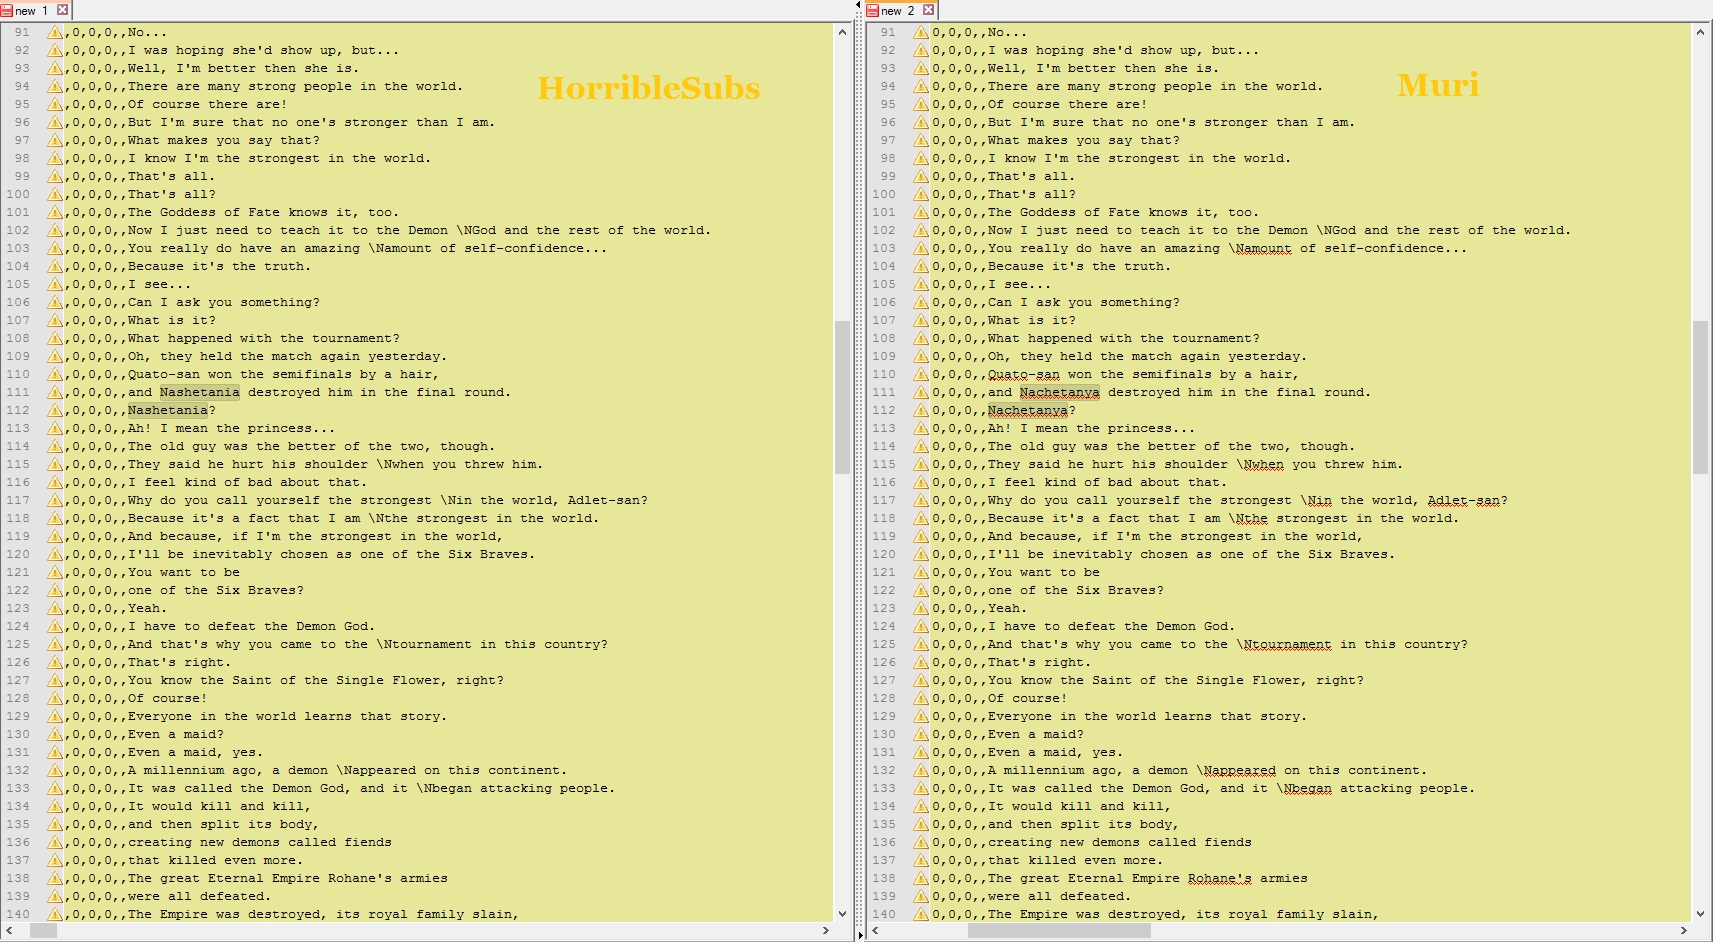Click the left pane's horizontal scrollbar thumb
The image size is (1713, 942).
(x=43, y=930)
